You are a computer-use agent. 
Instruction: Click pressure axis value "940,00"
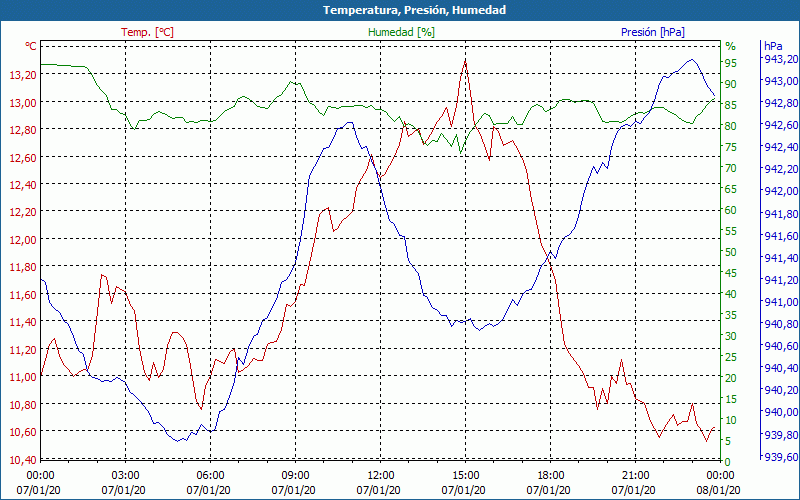coord(782,412)
